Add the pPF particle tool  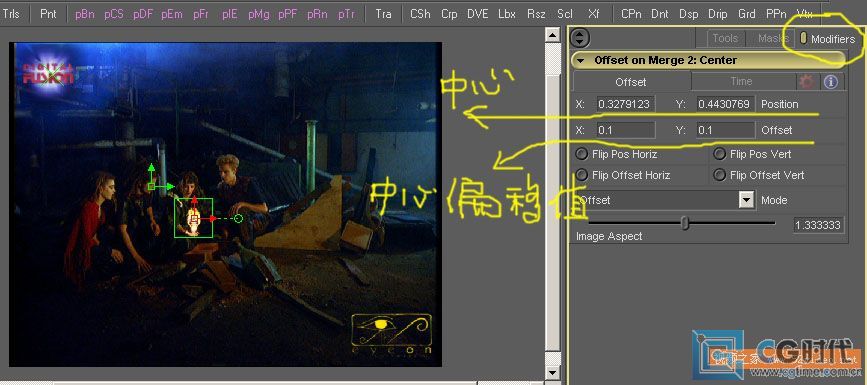point(288,14)
